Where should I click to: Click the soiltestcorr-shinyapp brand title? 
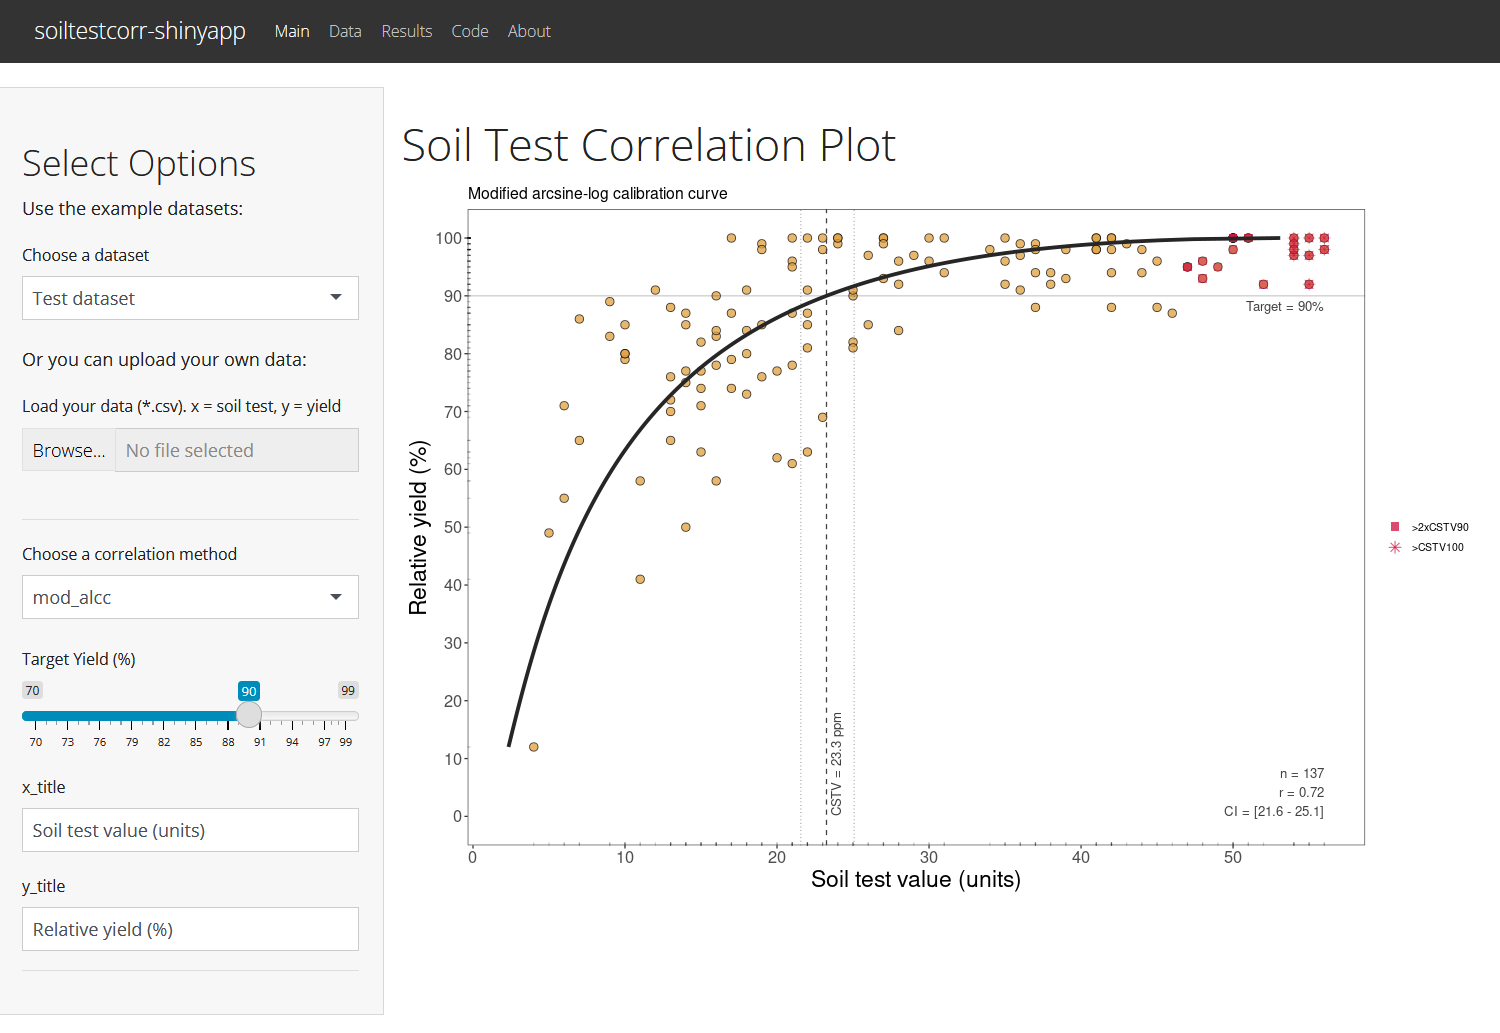(x=140, y=31)
